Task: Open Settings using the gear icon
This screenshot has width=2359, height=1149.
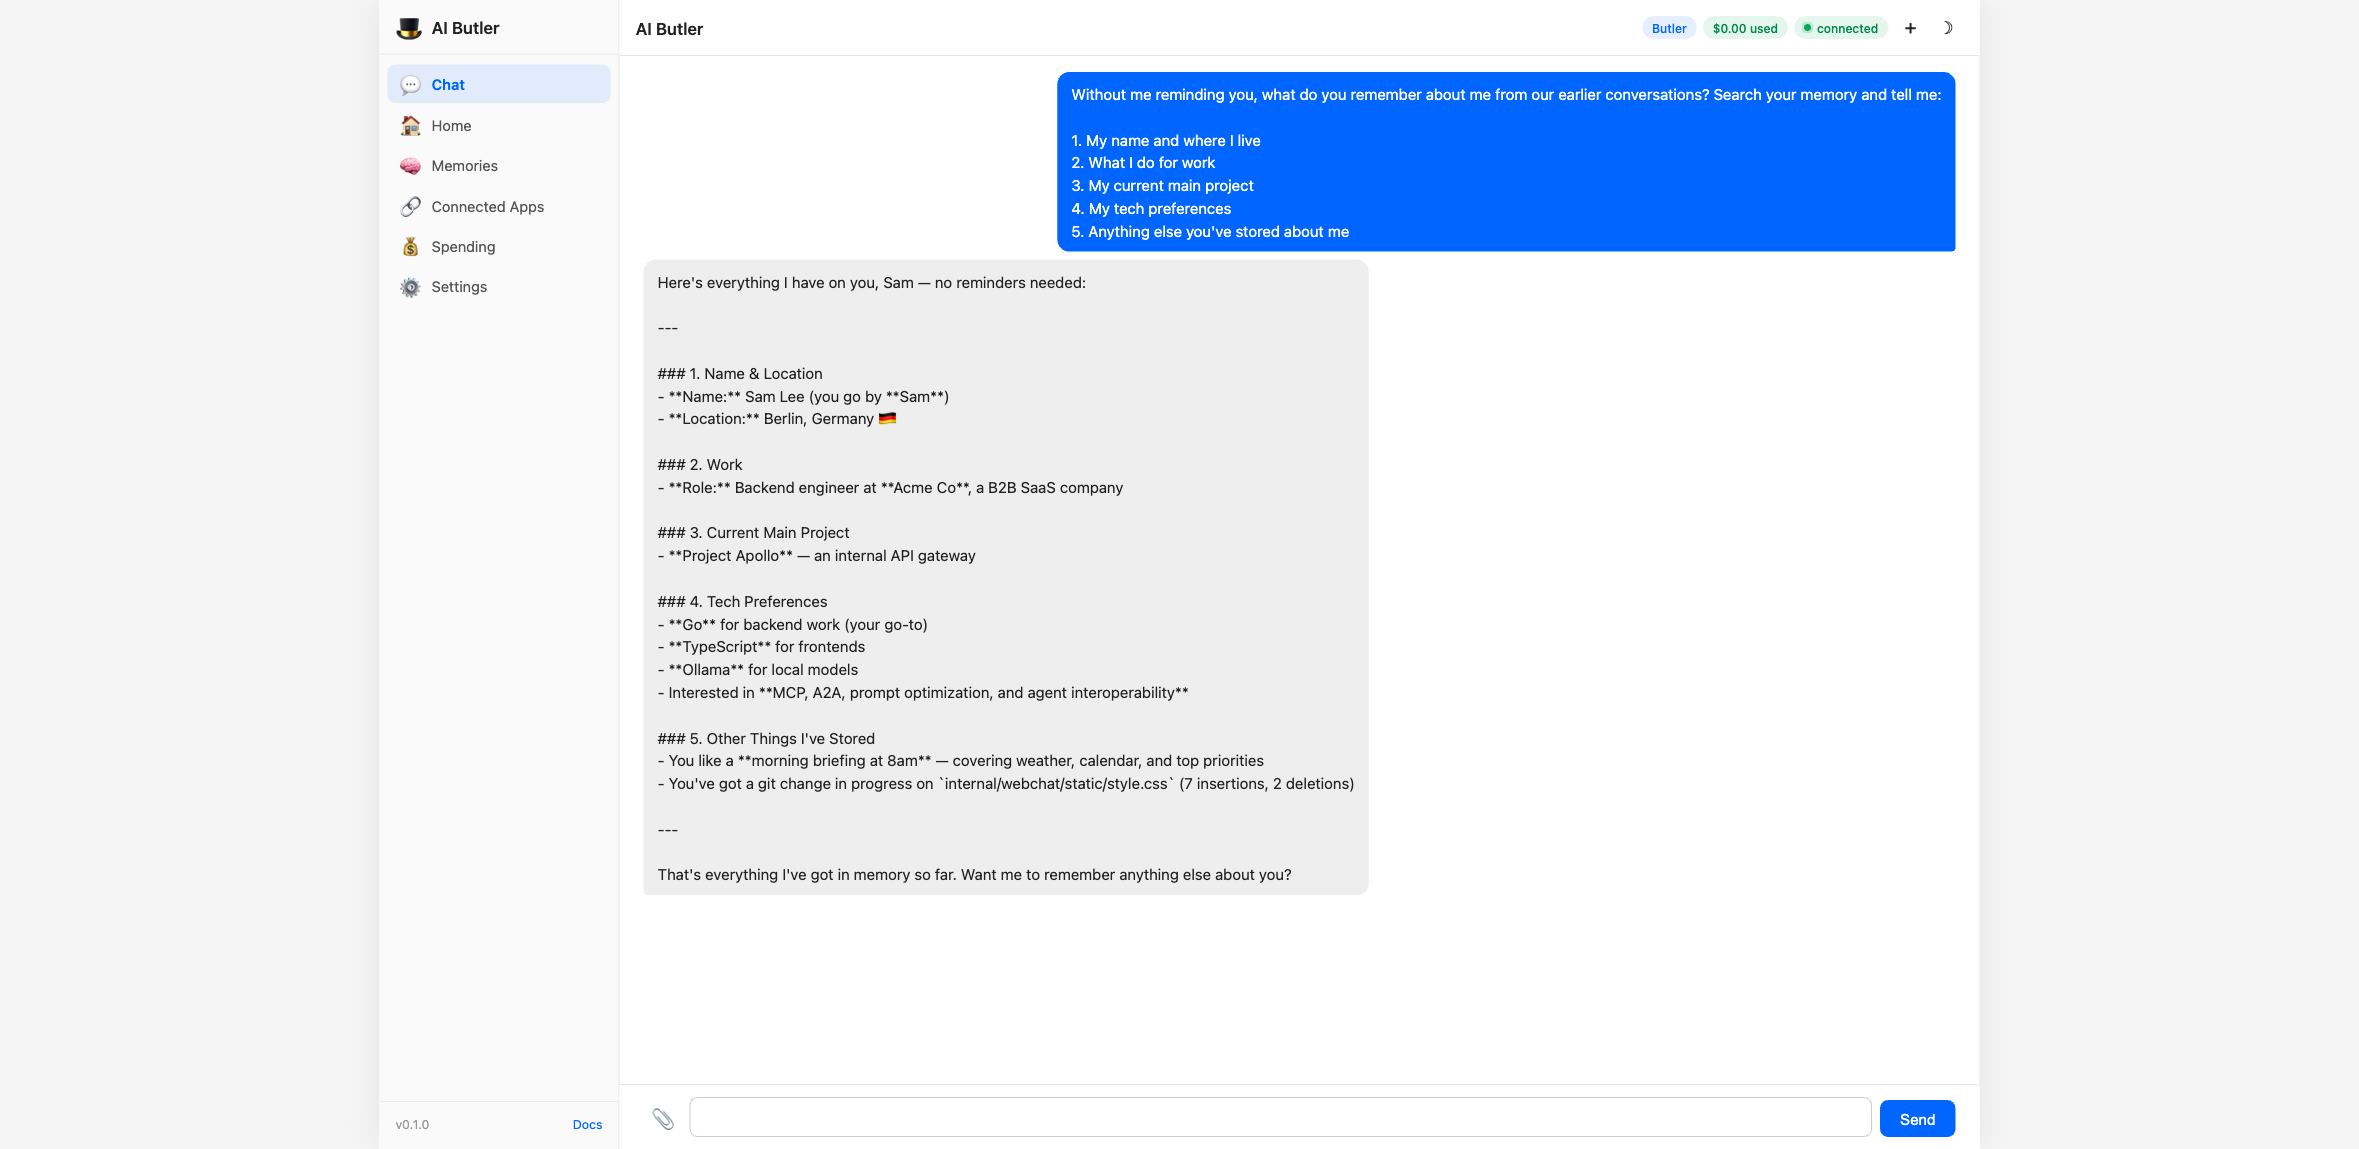Action: click(x=410, y=286)
